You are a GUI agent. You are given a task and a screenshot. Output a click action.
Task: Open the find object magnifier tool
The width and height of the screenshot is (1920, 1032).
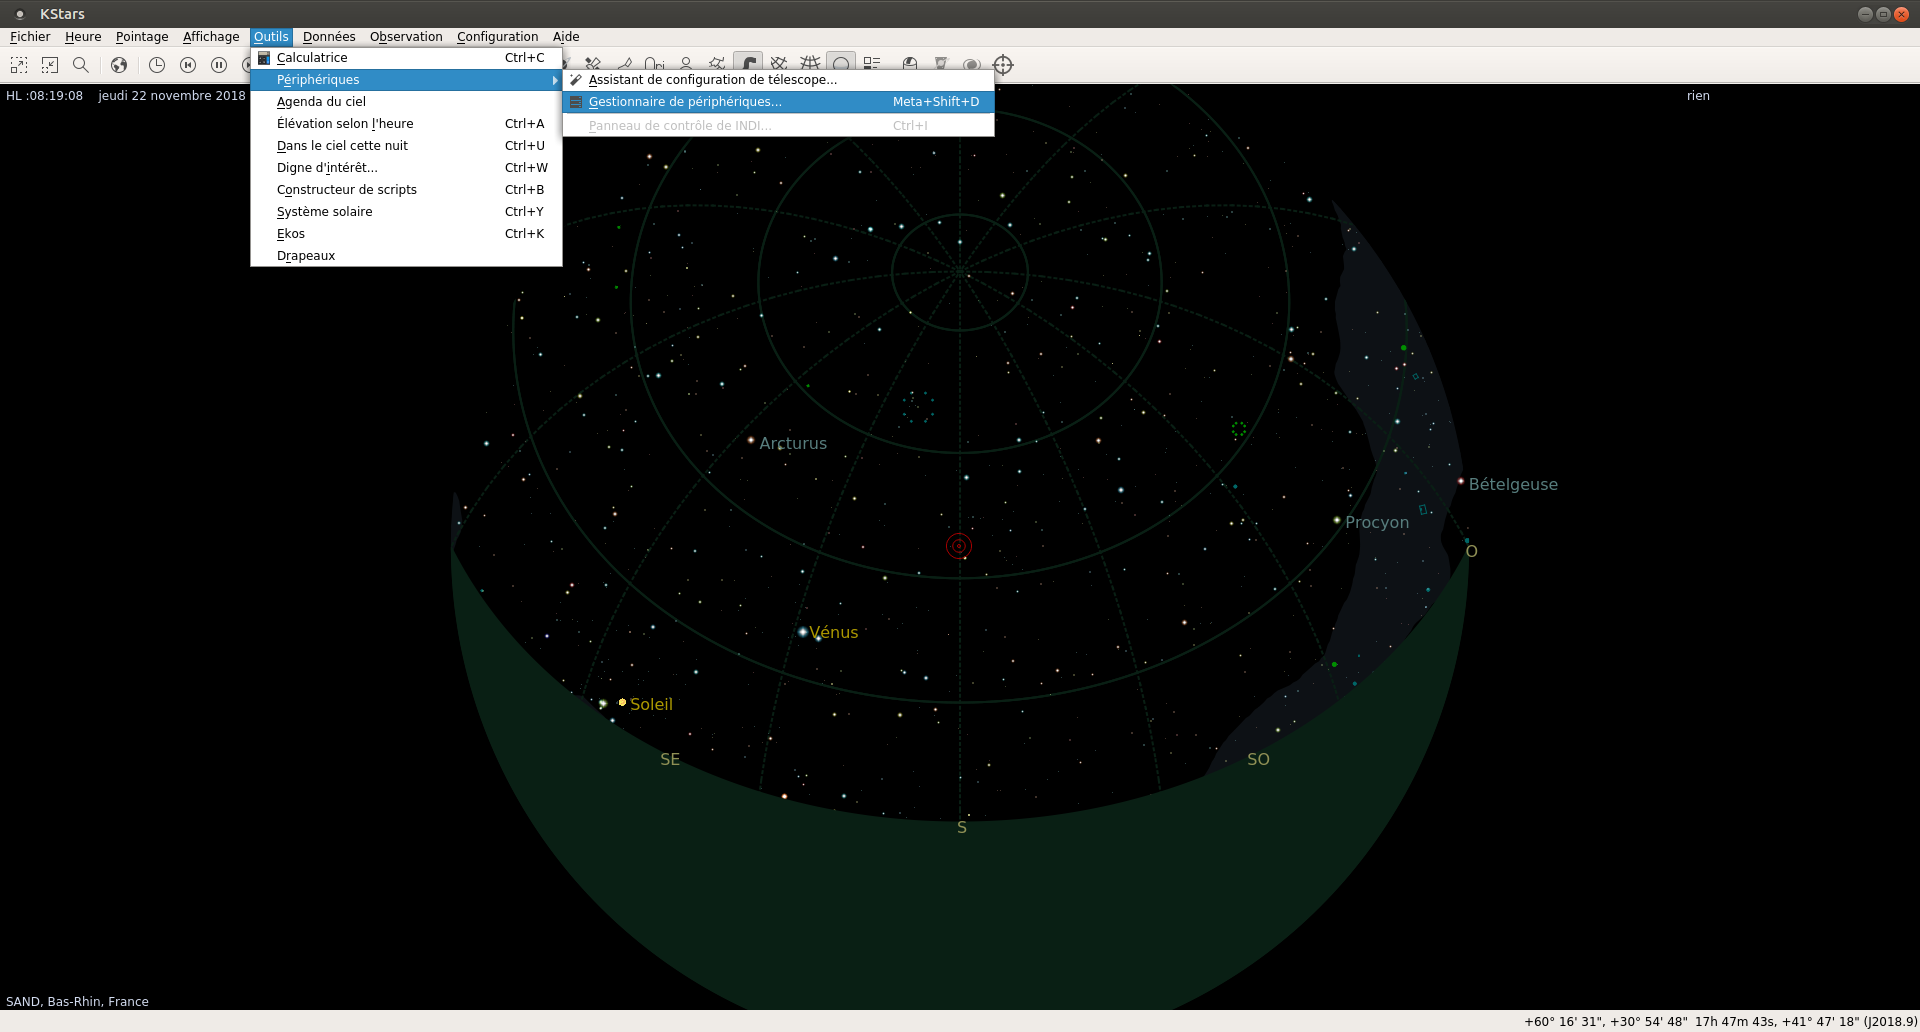81,65
